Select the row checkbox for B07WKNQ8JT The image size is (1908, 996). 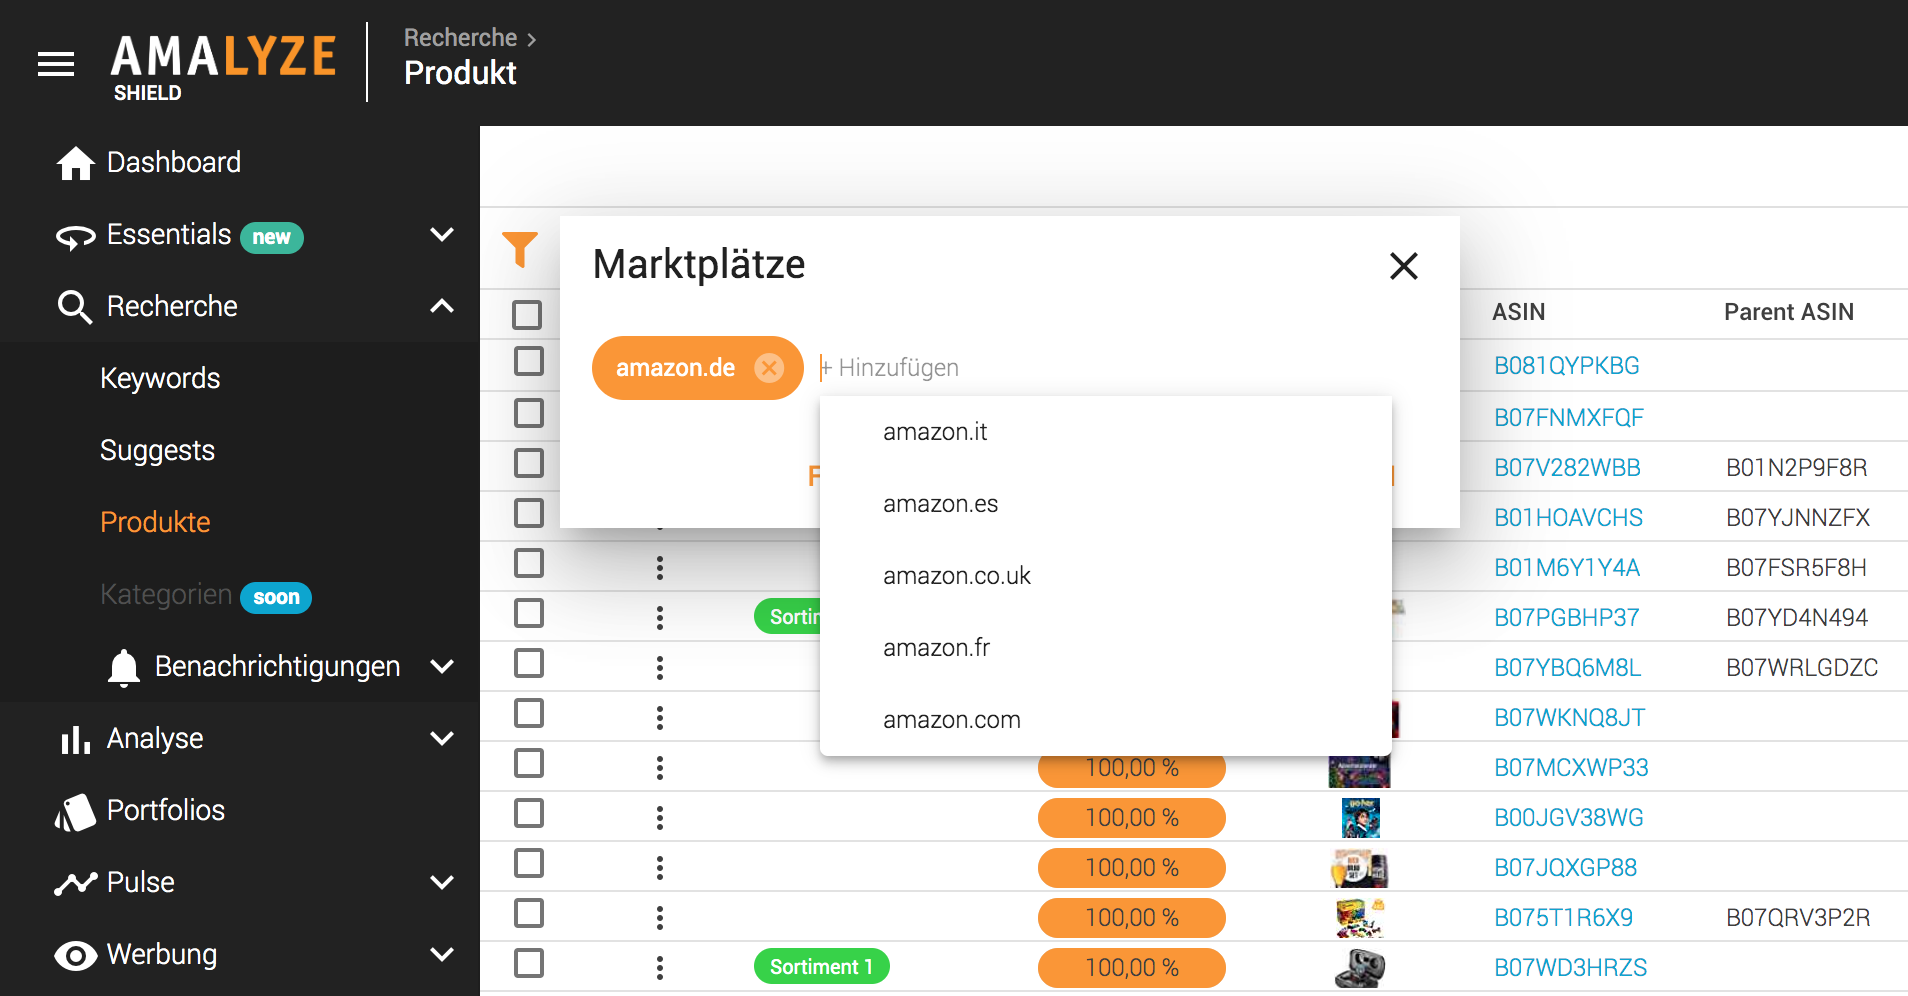tap(529, 713)
